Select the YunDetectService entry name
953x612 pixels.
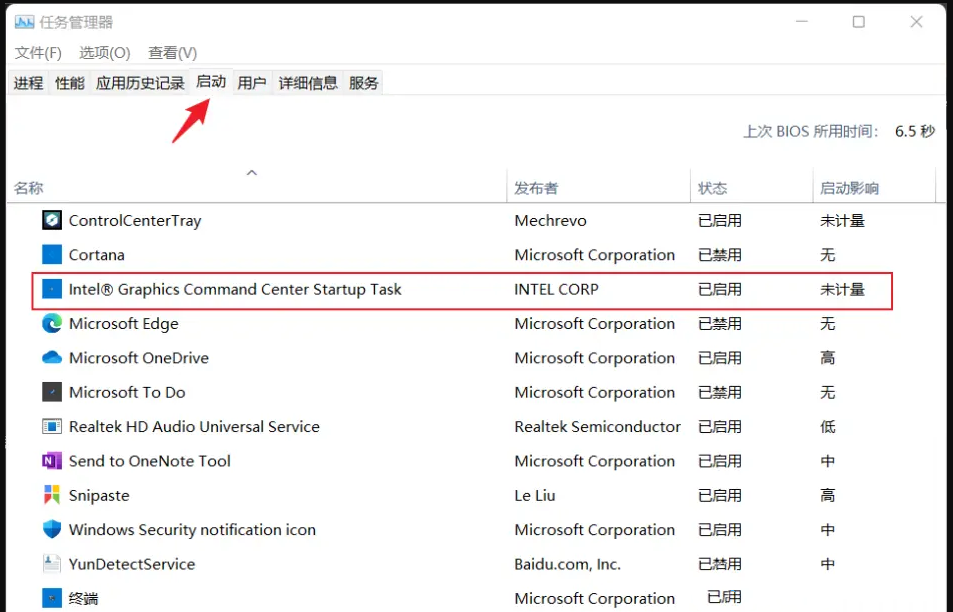point(132,564)
